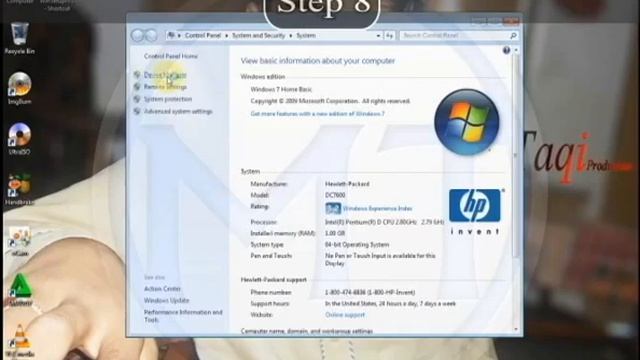The image size is (640, 360).
Task: Open Advanced system settings link
Action: [178, 111]
